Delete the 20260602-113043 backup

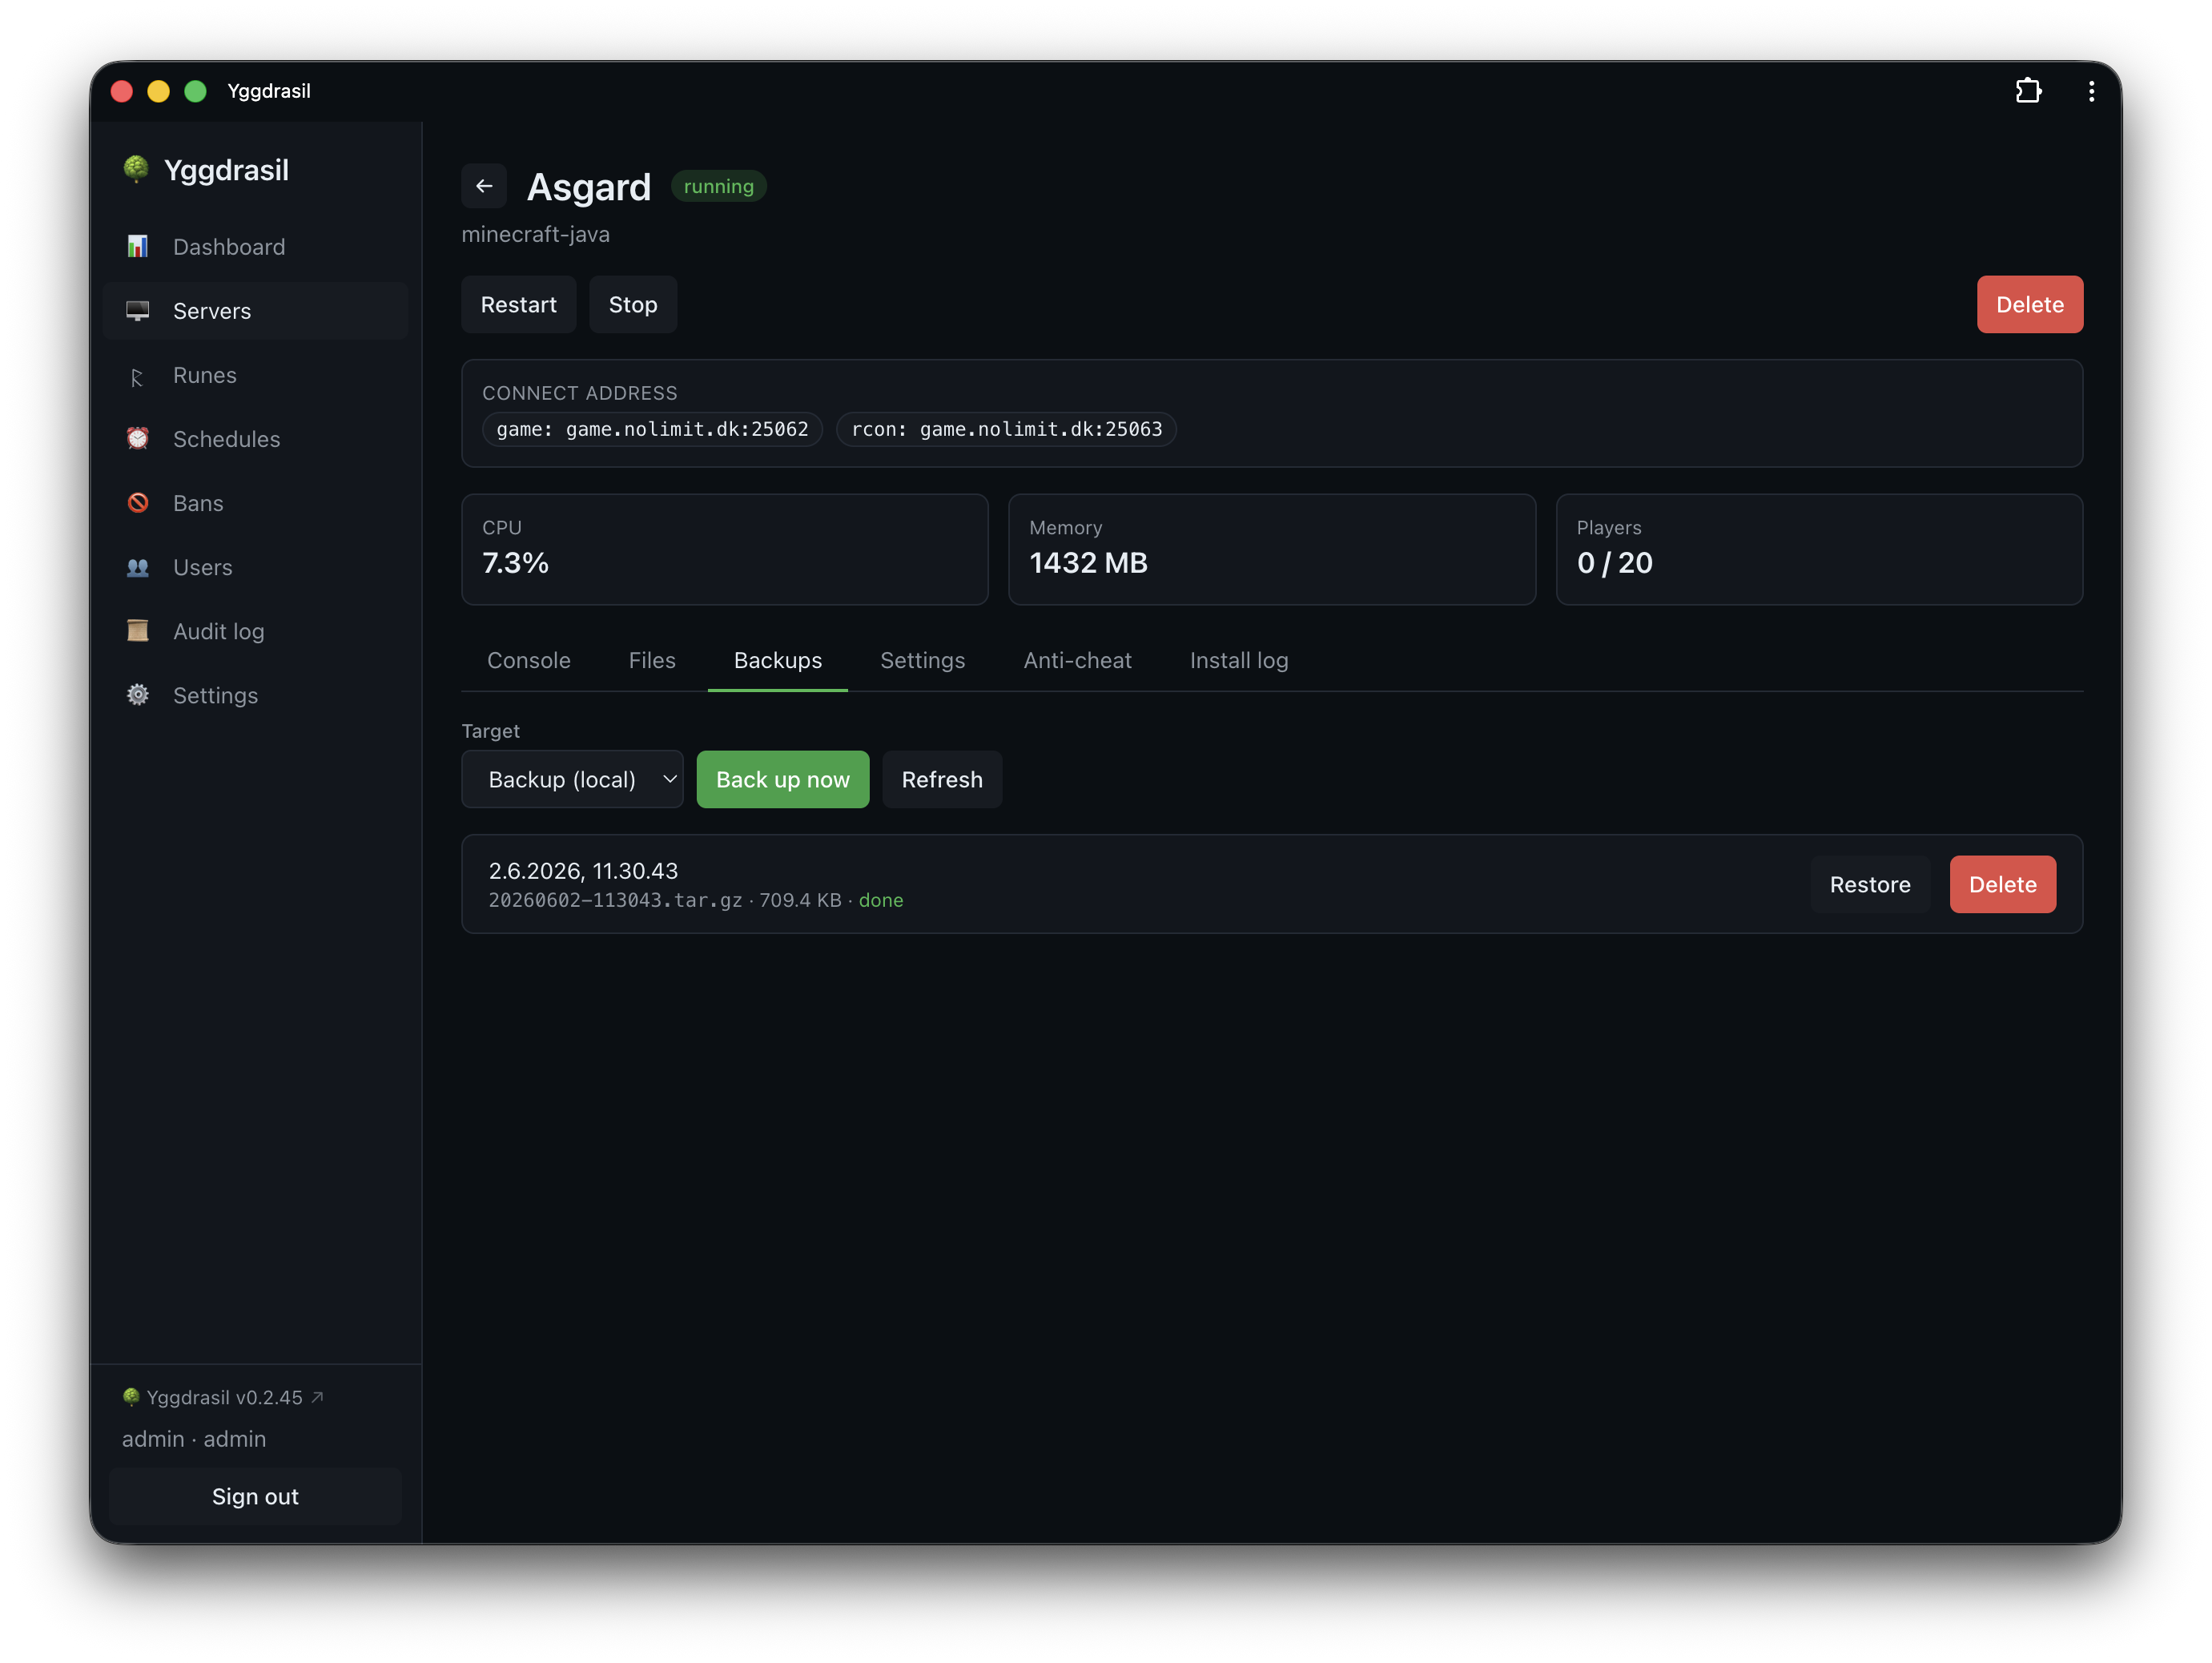(2002, 884)
